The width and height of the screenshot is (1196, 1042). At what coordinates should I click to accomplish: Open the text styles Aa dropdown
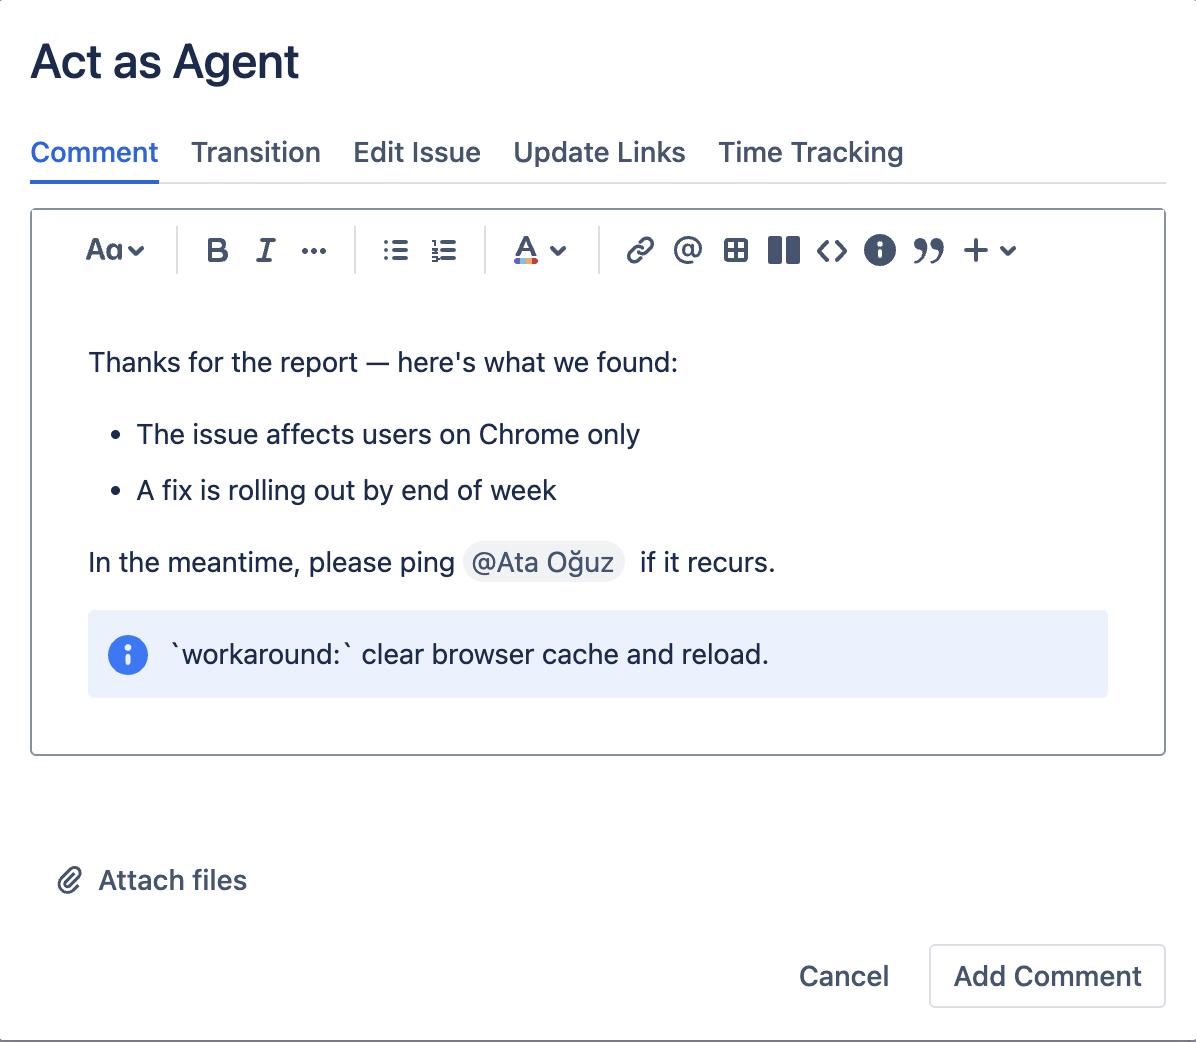pos(114,250)
